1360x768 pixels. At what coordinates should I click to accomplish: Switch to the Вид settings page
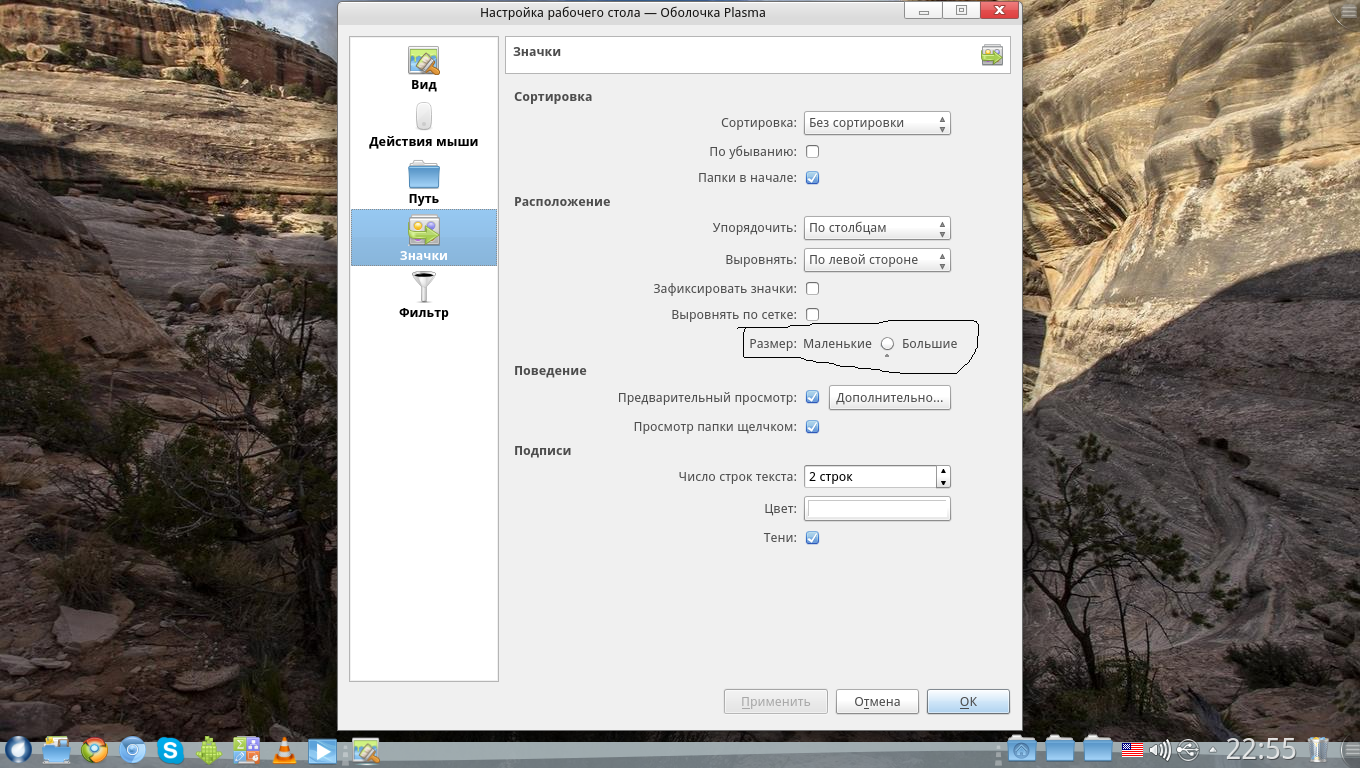(424, 68)
